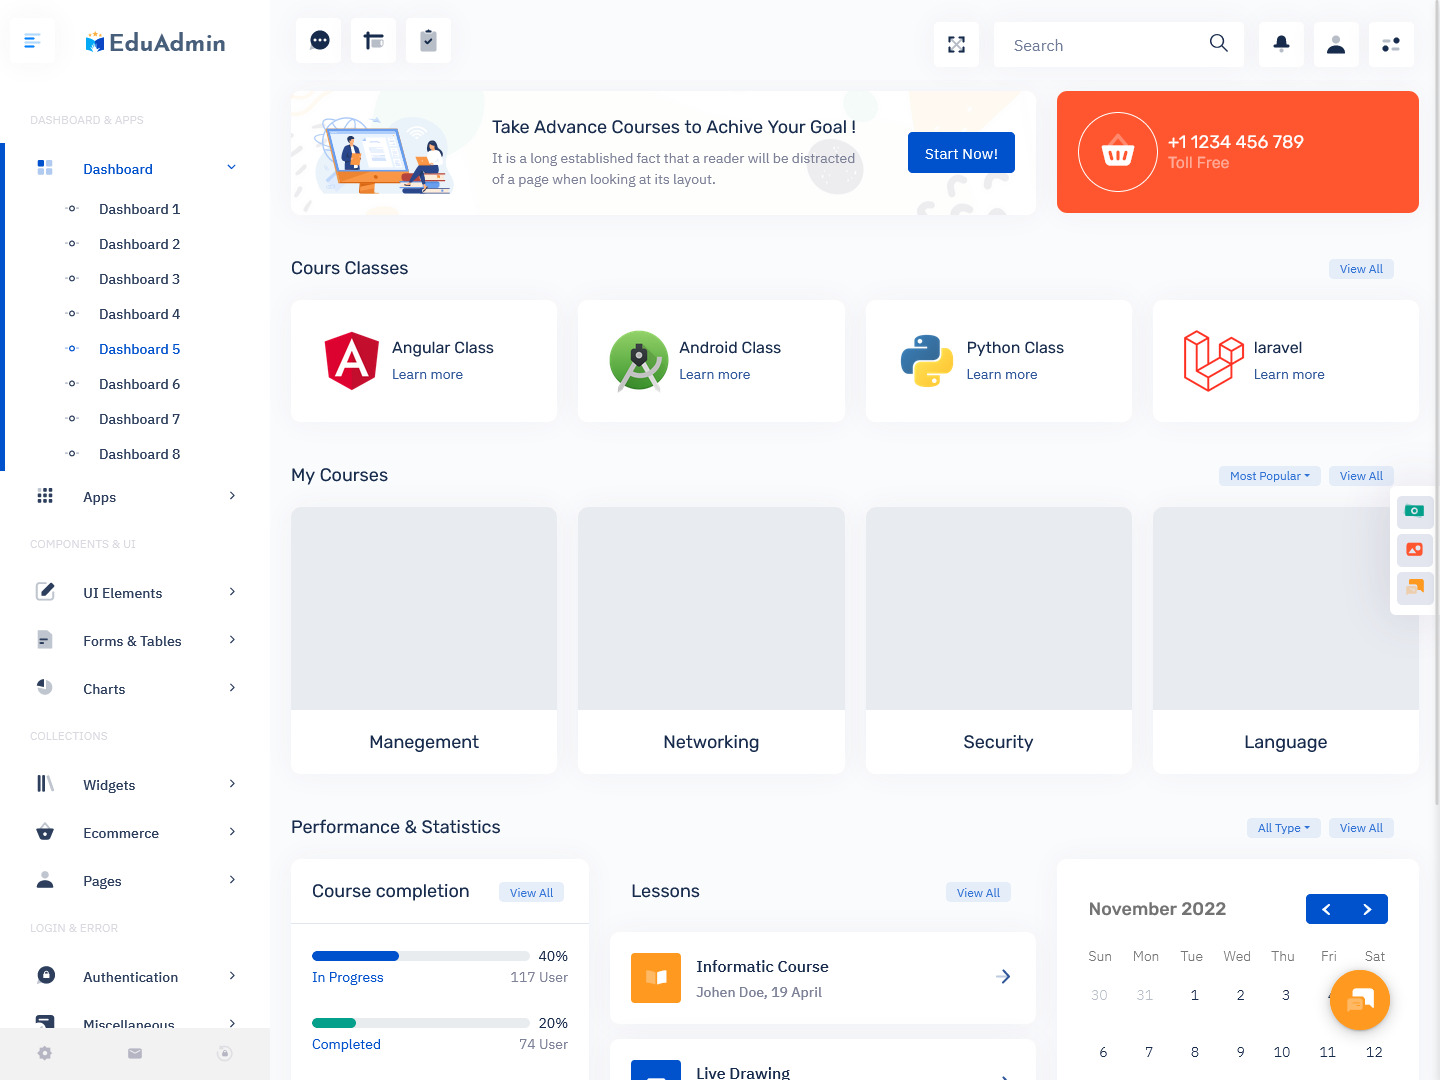Go to next month in calendar

(1367, 909)
